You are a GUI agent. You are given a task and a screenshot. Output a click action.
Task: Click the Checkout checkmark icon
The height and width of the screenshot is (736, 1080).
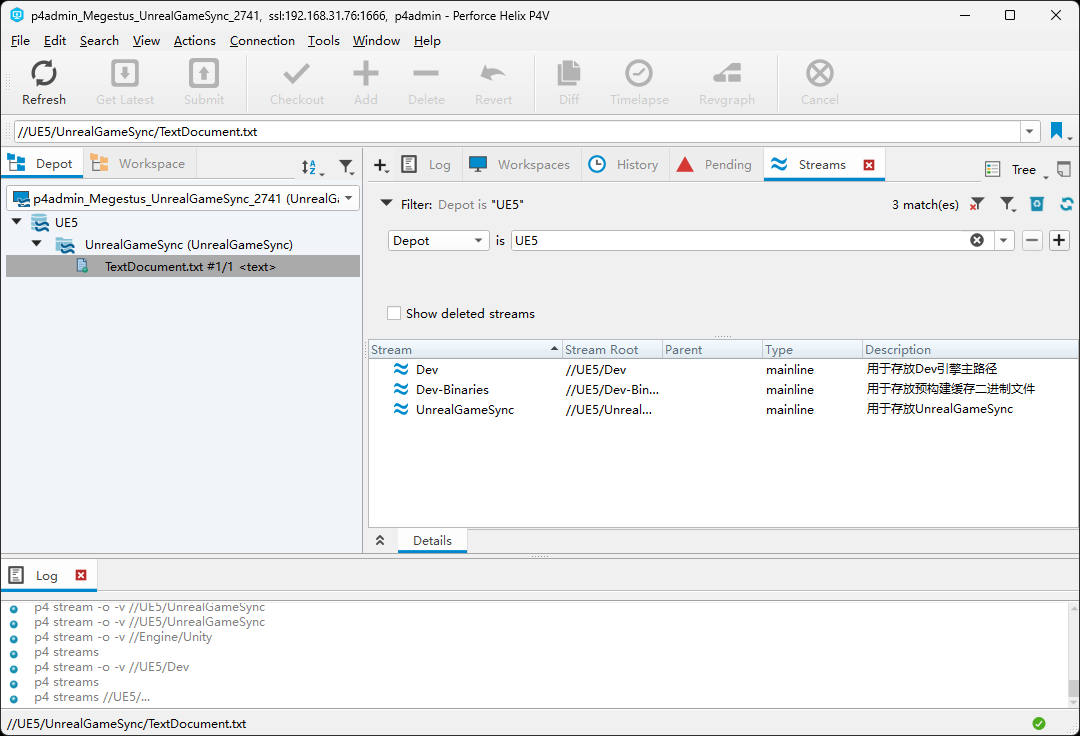[297, 74]
